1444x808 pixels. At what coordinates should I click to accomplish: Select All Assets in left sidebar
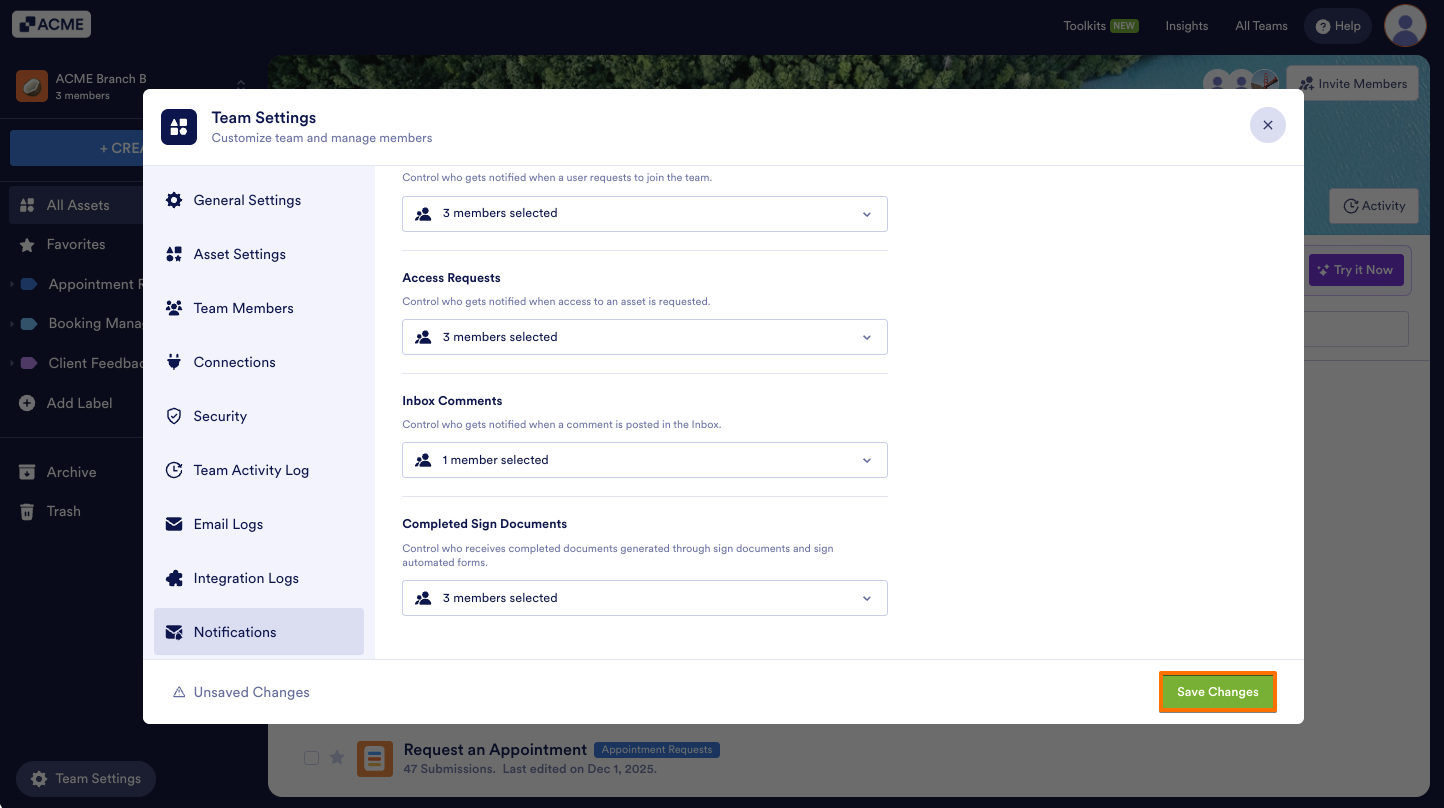(75, 205)
